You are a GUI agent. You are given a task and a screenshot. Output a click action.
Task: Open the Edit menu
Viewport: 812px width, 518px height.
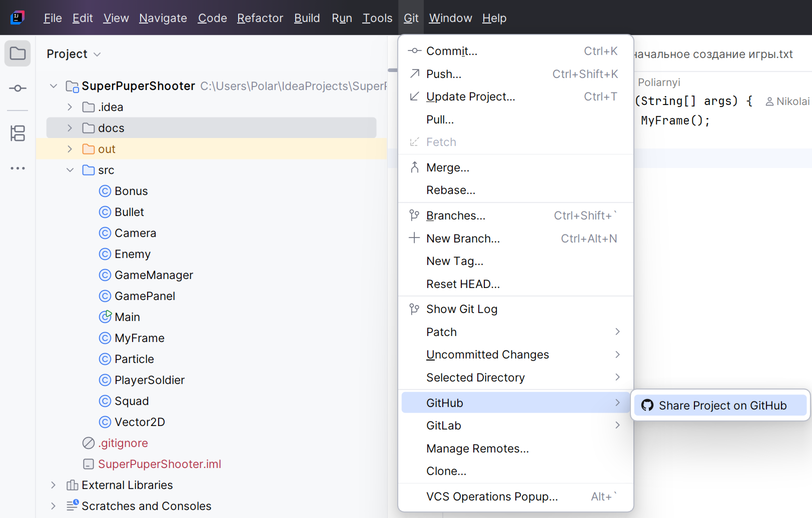(x=82, y=18)
